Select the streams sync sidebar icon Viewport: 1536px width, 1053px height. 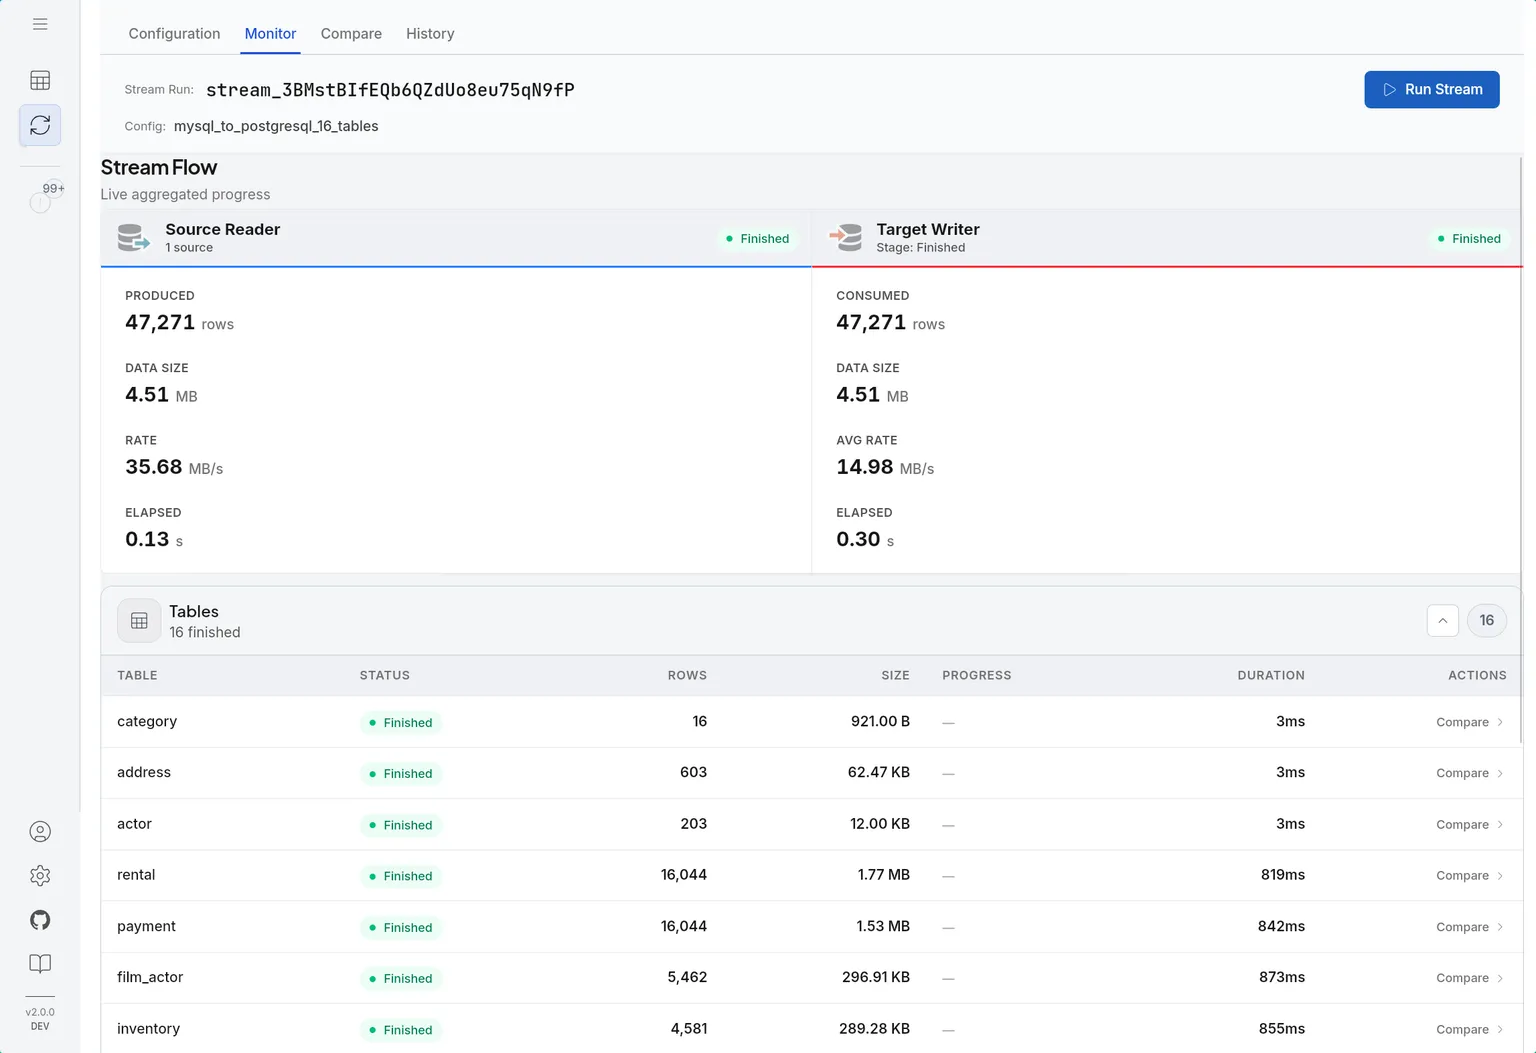(40, 125)
